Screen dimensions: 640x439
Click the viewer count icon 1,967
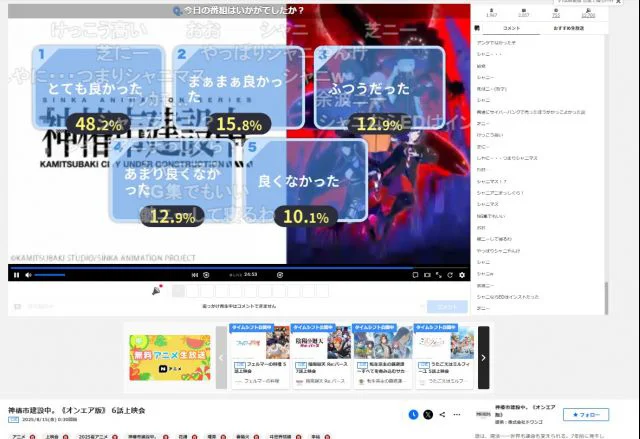coord(491,13)
